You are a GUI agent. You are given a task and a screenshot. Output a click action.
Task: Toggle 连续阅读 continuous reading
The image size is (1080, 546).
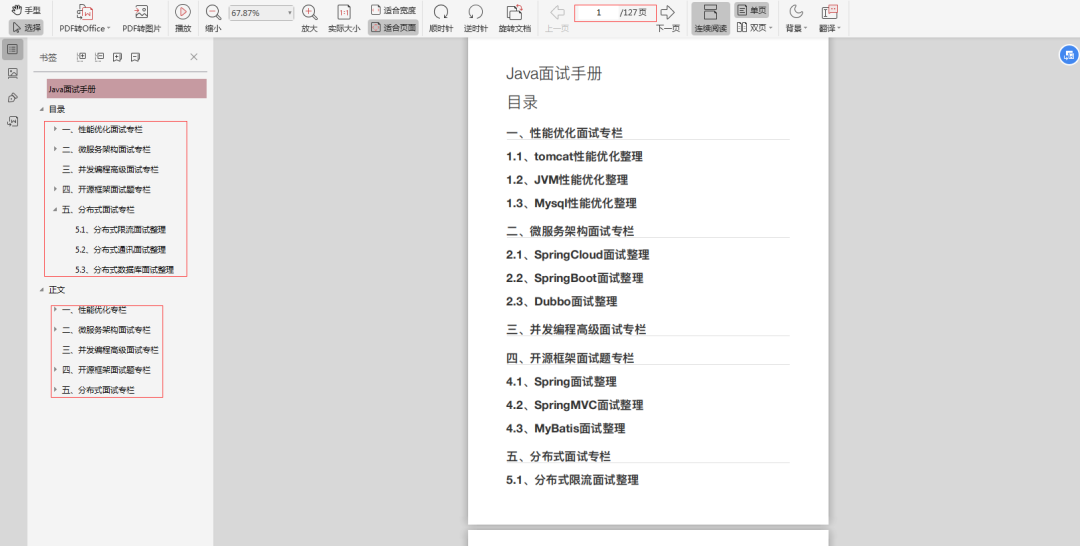click(x=711, y=19)
